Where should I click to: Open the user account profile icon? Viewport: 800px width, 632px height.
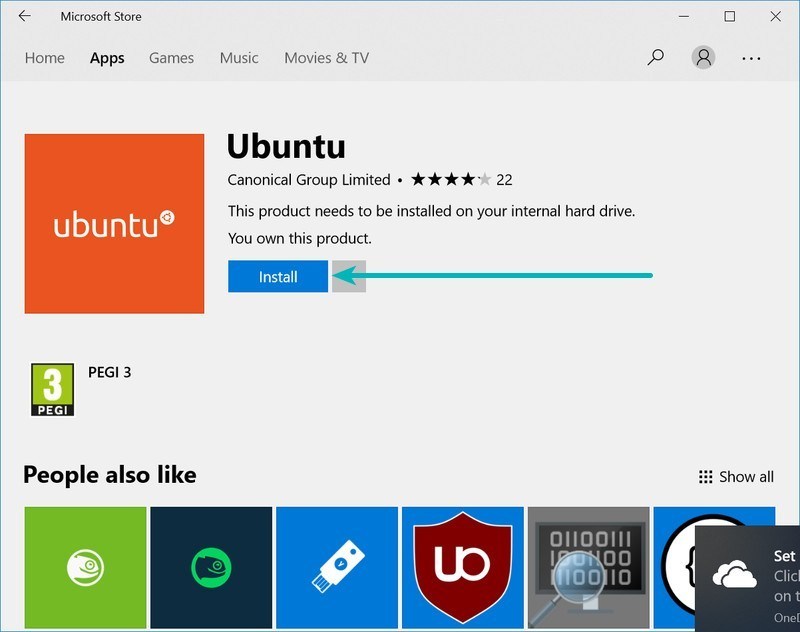[x=704, y=58]
